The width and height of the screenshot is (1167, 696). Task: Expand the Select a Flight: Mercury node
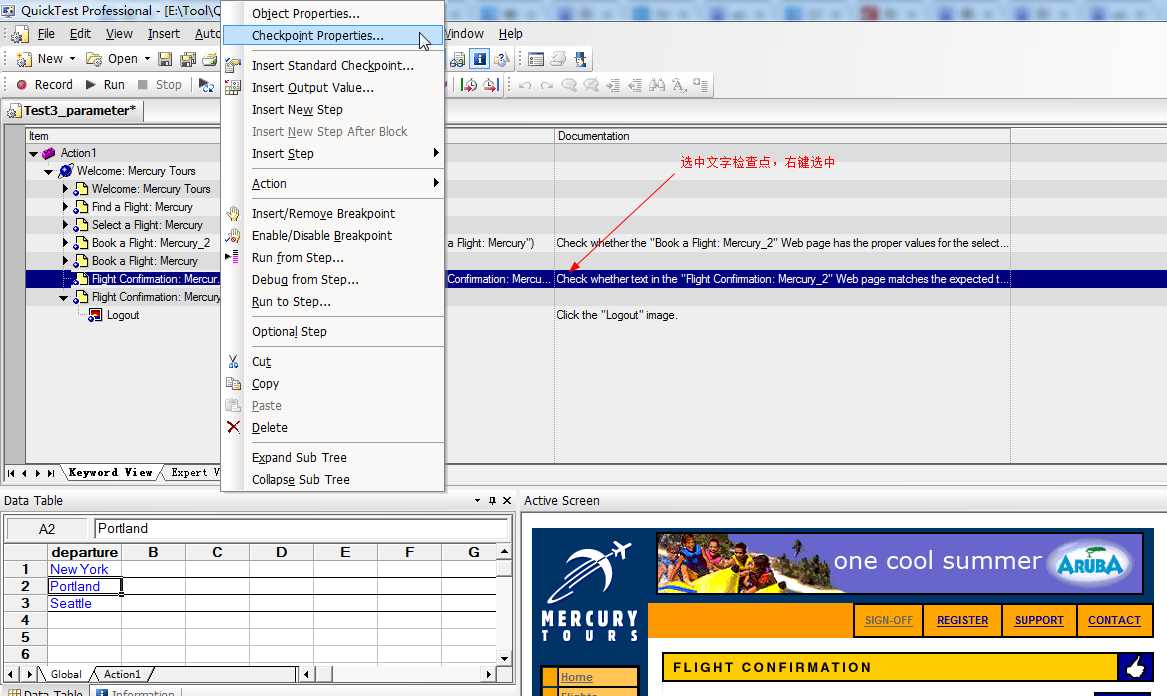tap(65, 225)
